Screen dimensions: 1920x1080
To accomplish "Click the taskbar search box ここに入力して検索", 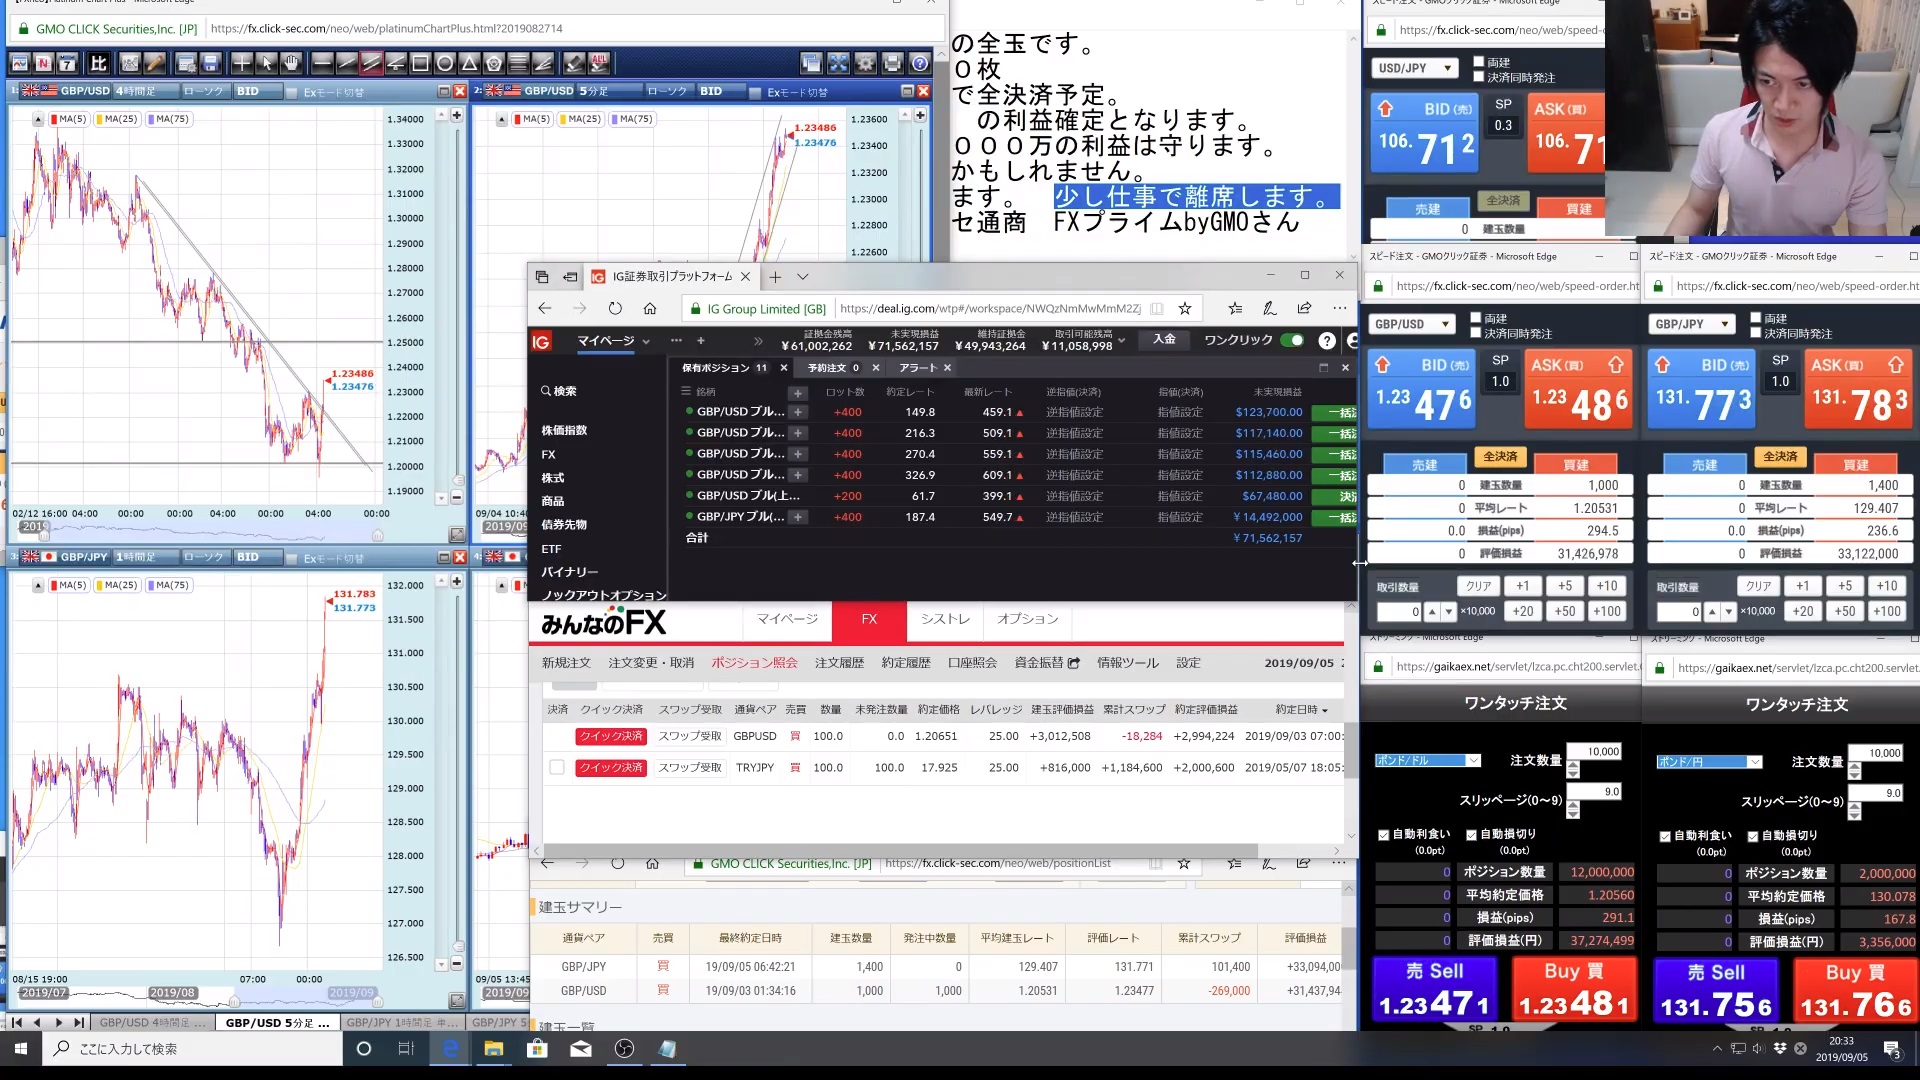I will pyautogui.click(x=194, y=1048).
